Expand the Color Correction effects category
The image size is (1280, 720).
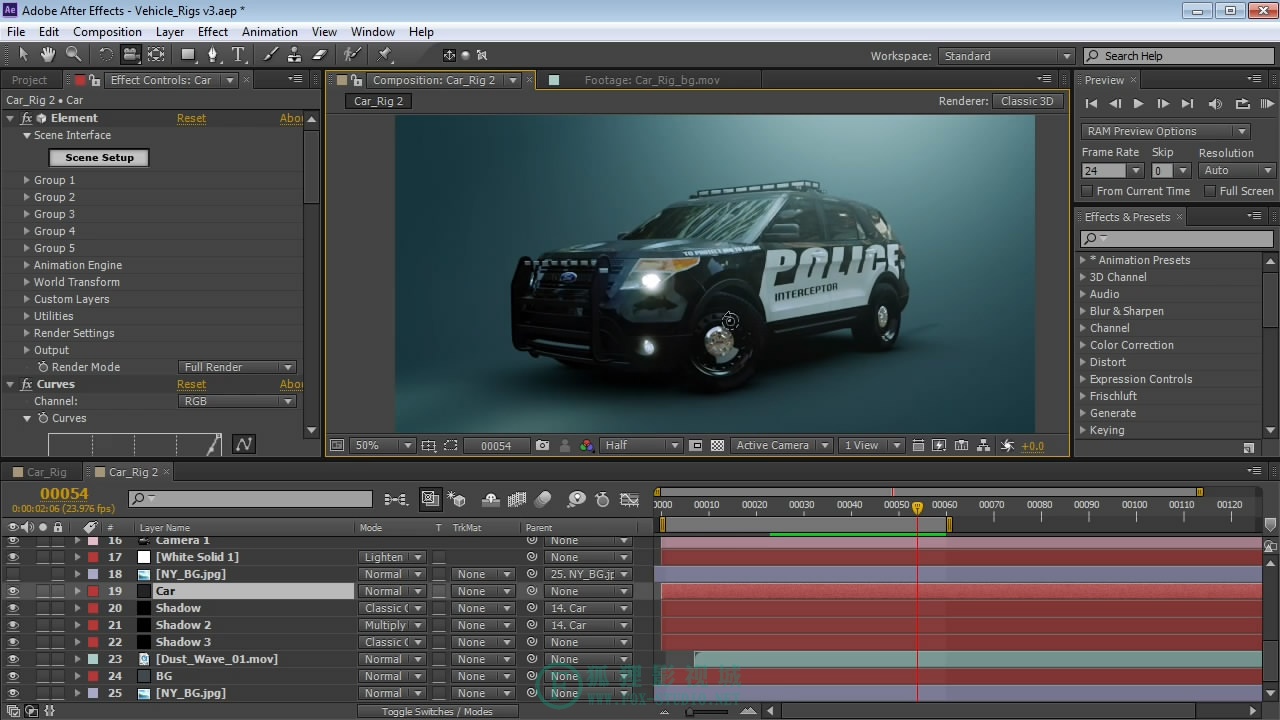(x=1082, y=345)
